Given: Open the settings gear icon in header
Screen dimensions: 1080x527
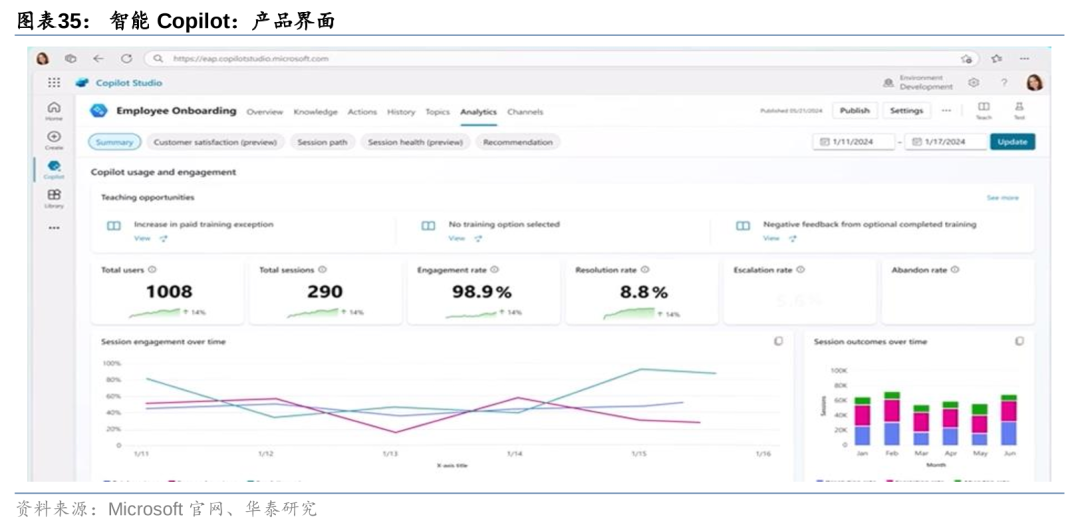Looking at the screenshot, I should (974, 83).
